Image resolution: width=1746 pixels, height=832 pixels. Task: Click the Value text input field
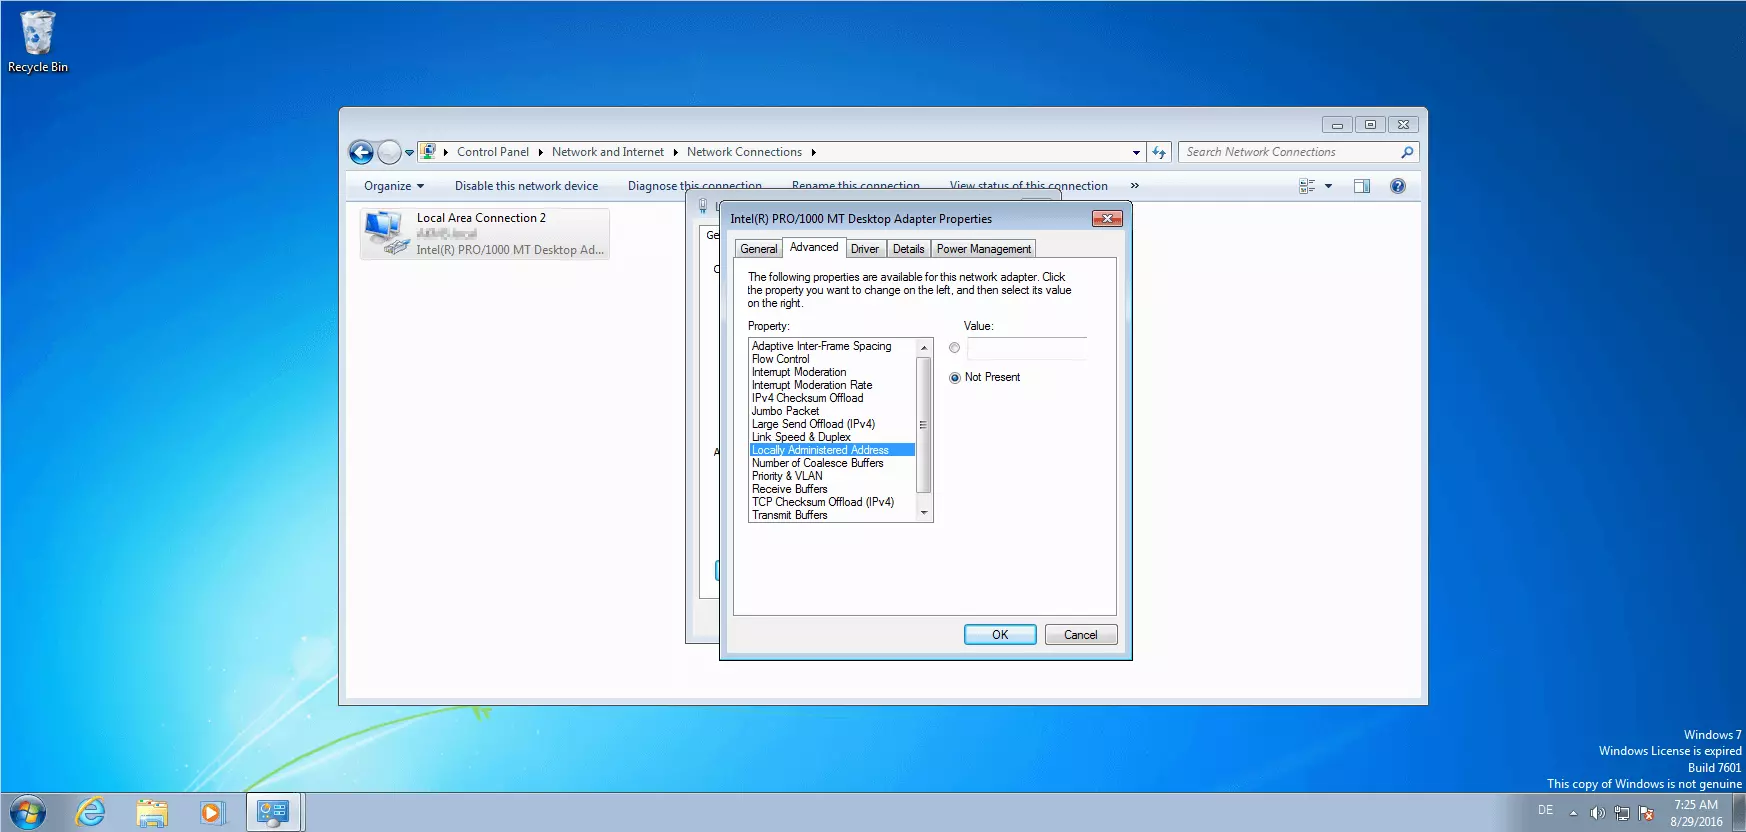tap(1026, 348)
